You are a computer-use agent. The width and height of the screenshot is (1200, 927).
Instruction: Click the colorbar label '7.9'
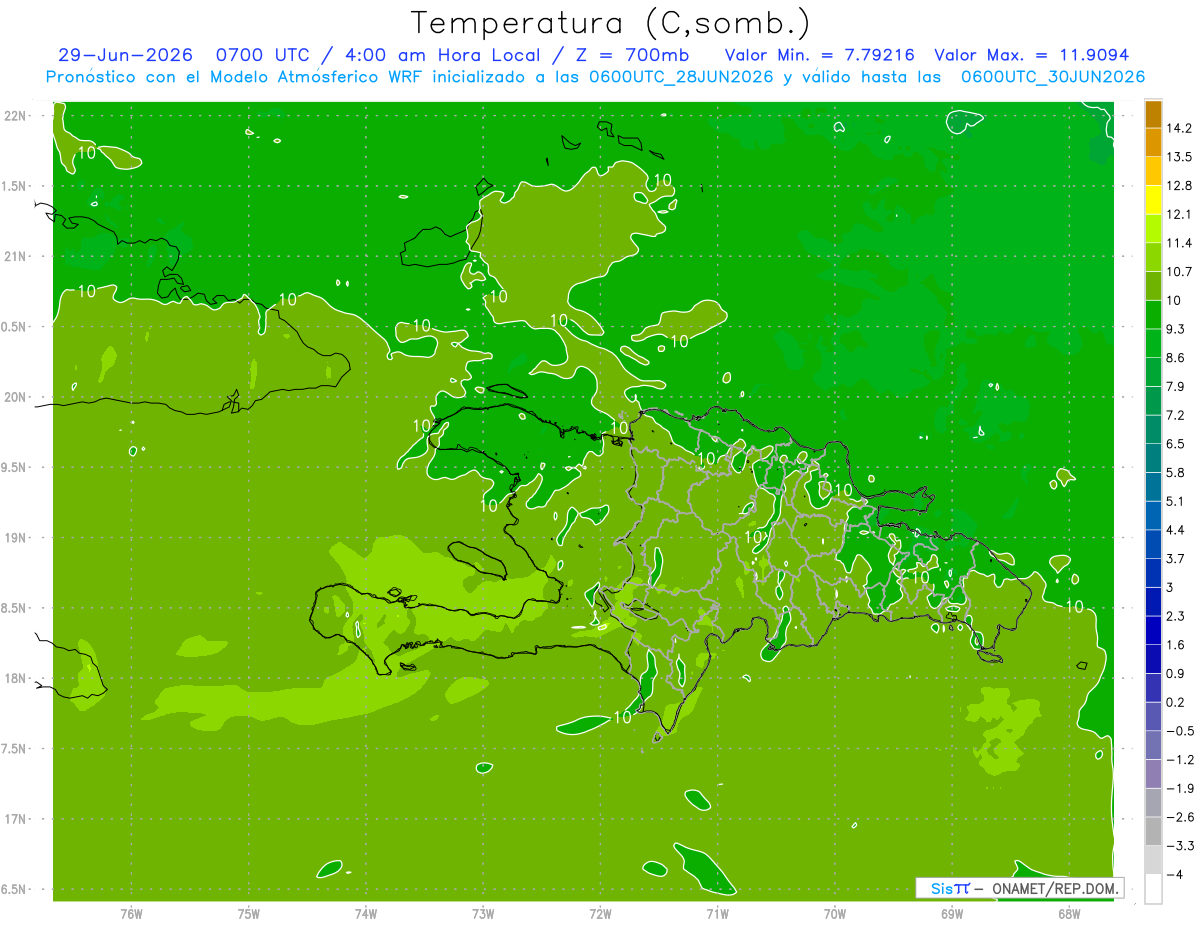coord(1176,387)
